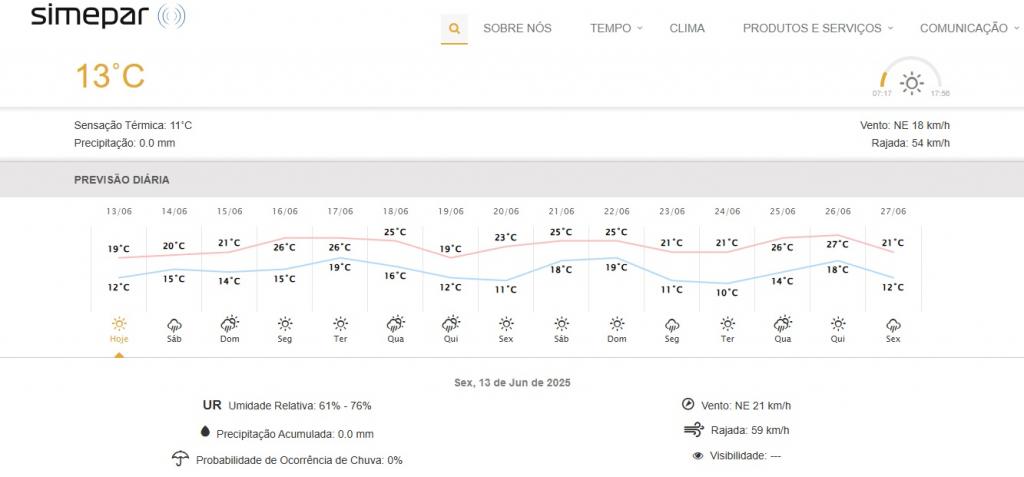The height and width of the screenshot is (477, 1024).
Task: Open the CLIMA menu item
Action: (687, 29)
